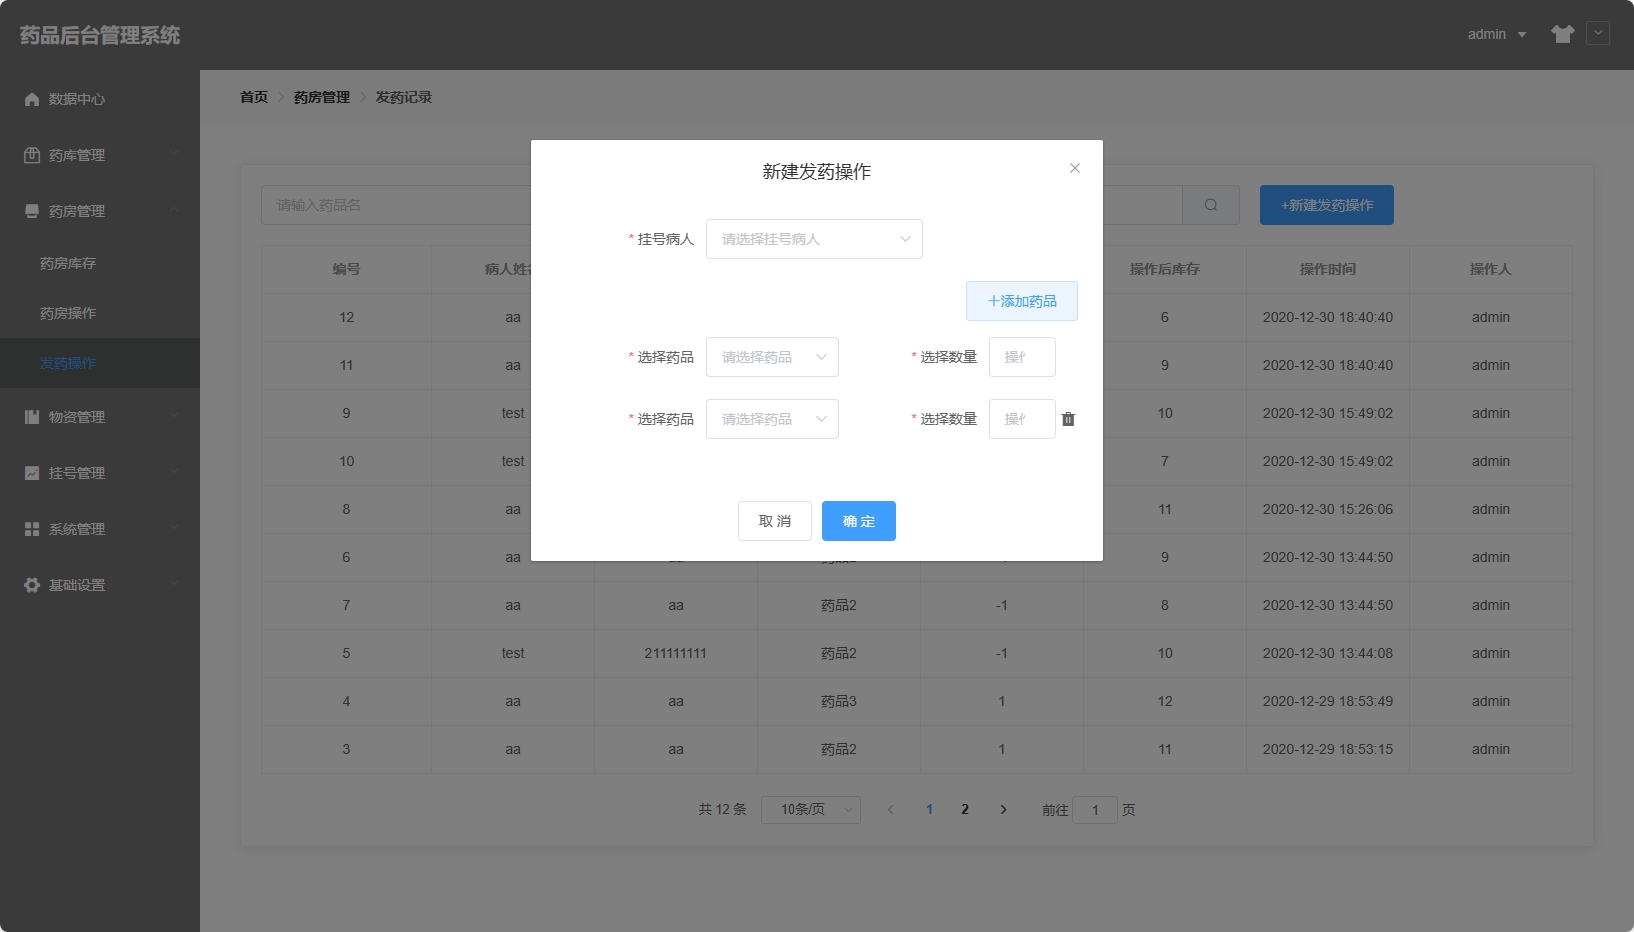Click the 操作后库存 column header
Viewport: 1634px width, 932px height.
(x=1165, y=269)
